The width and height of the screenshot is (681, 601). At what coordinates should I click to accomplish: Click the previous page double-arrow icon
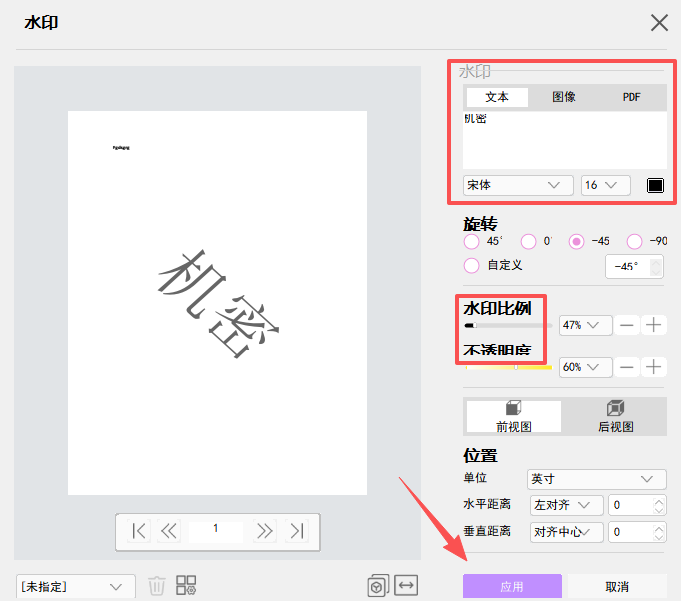tap(169, 531)
